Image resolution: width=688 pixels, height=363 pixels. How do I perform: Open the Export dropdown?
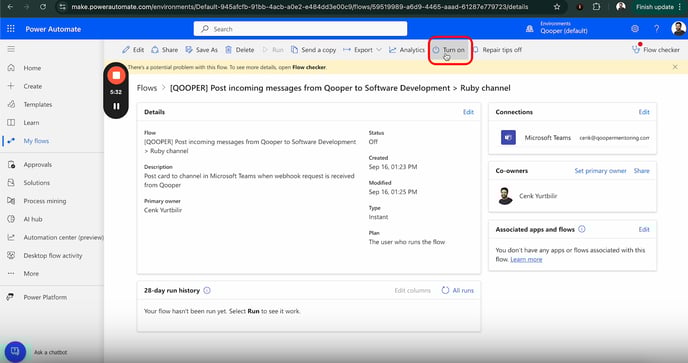[x=362, y=50]
